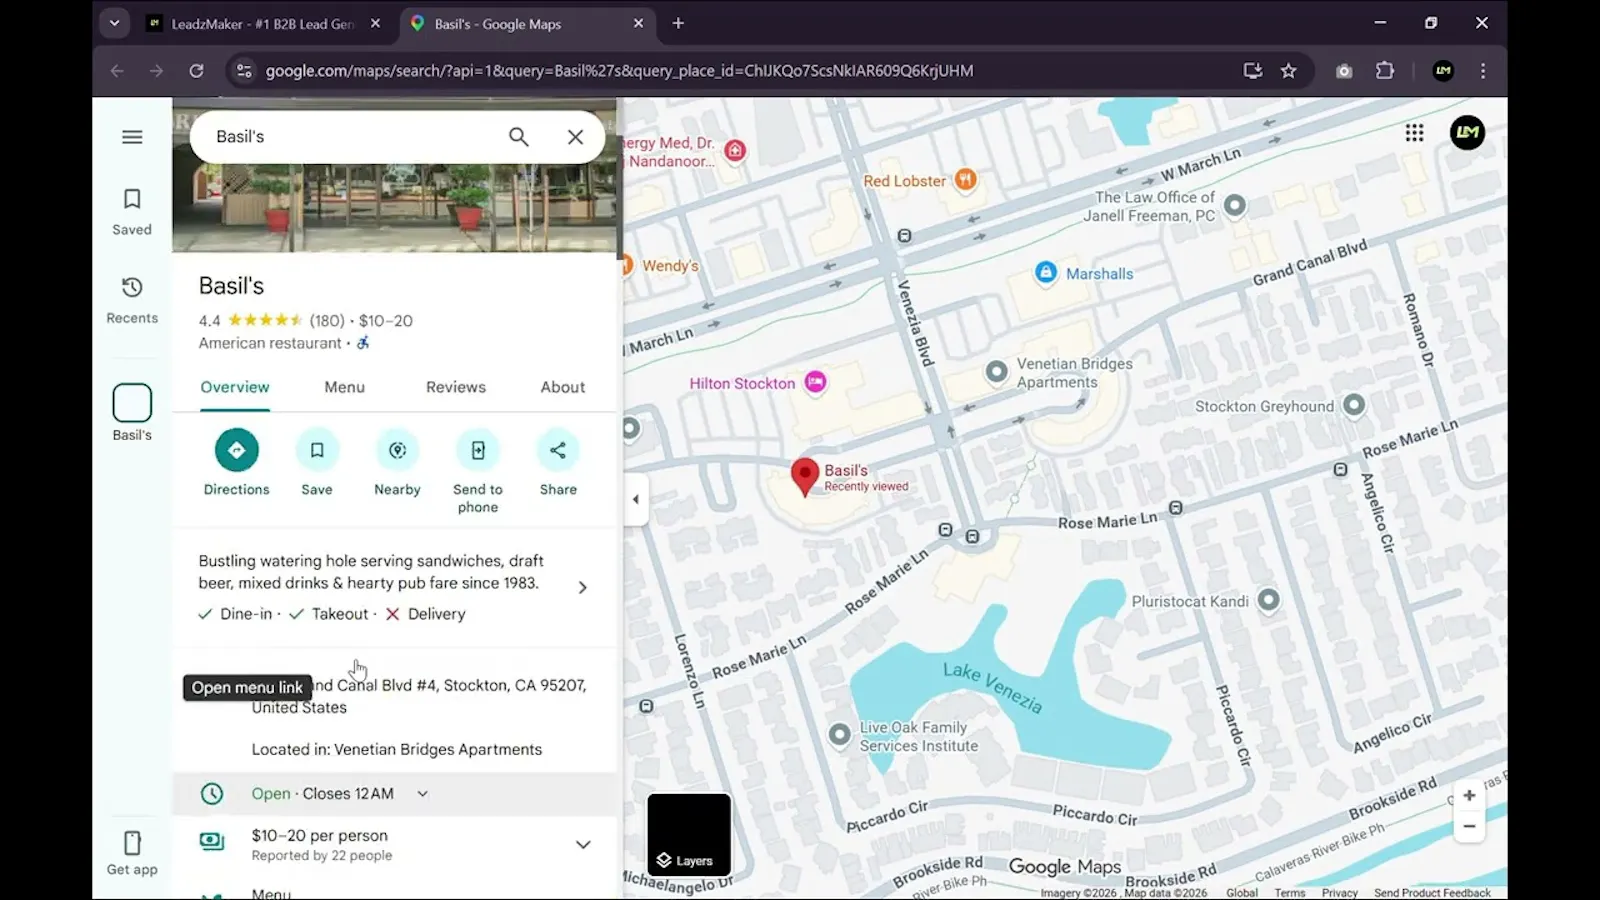Viewport: 1600px width, 900px height.
Task: Click the Send to phone icon
Action: [x=478, y=450]
